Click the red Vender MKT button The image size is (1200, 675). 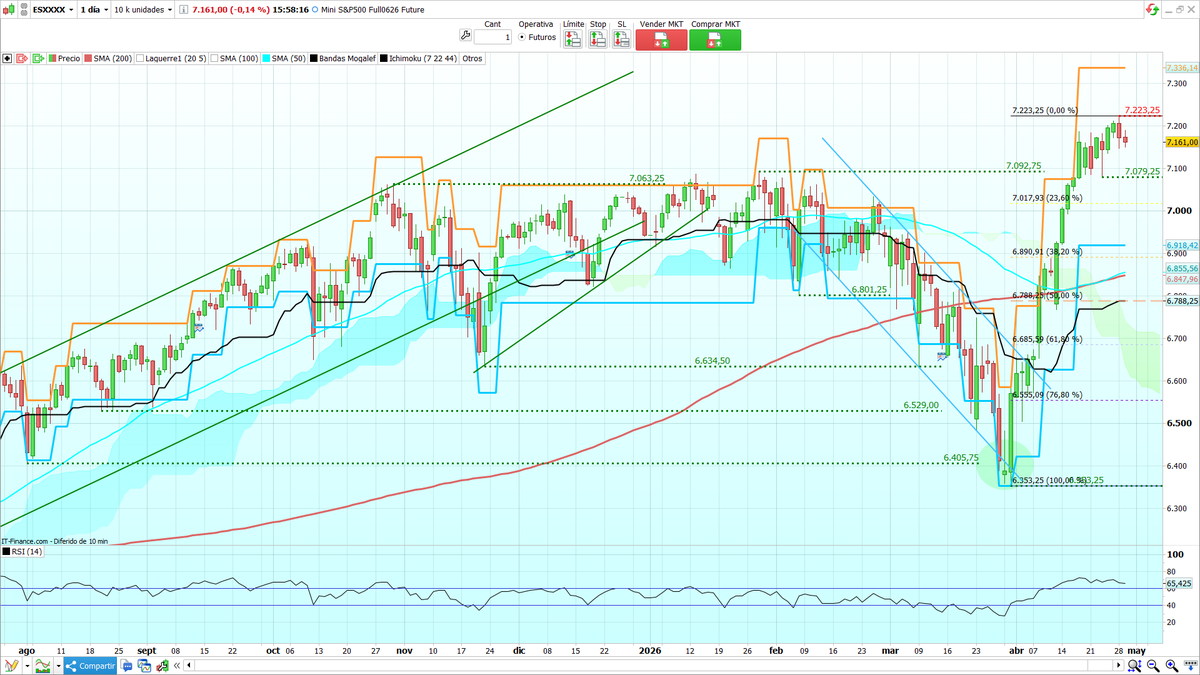(x=661, y=40)
